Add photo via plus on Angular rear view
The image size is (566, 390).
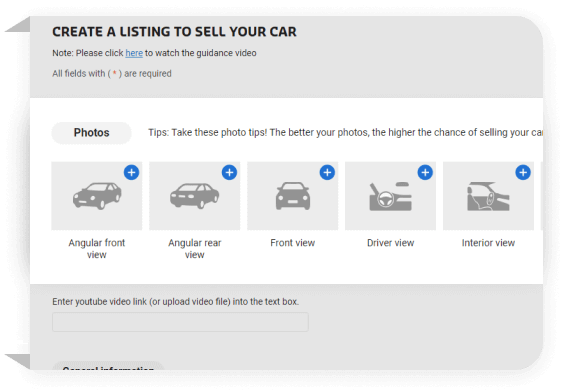(x=229, y=173)
